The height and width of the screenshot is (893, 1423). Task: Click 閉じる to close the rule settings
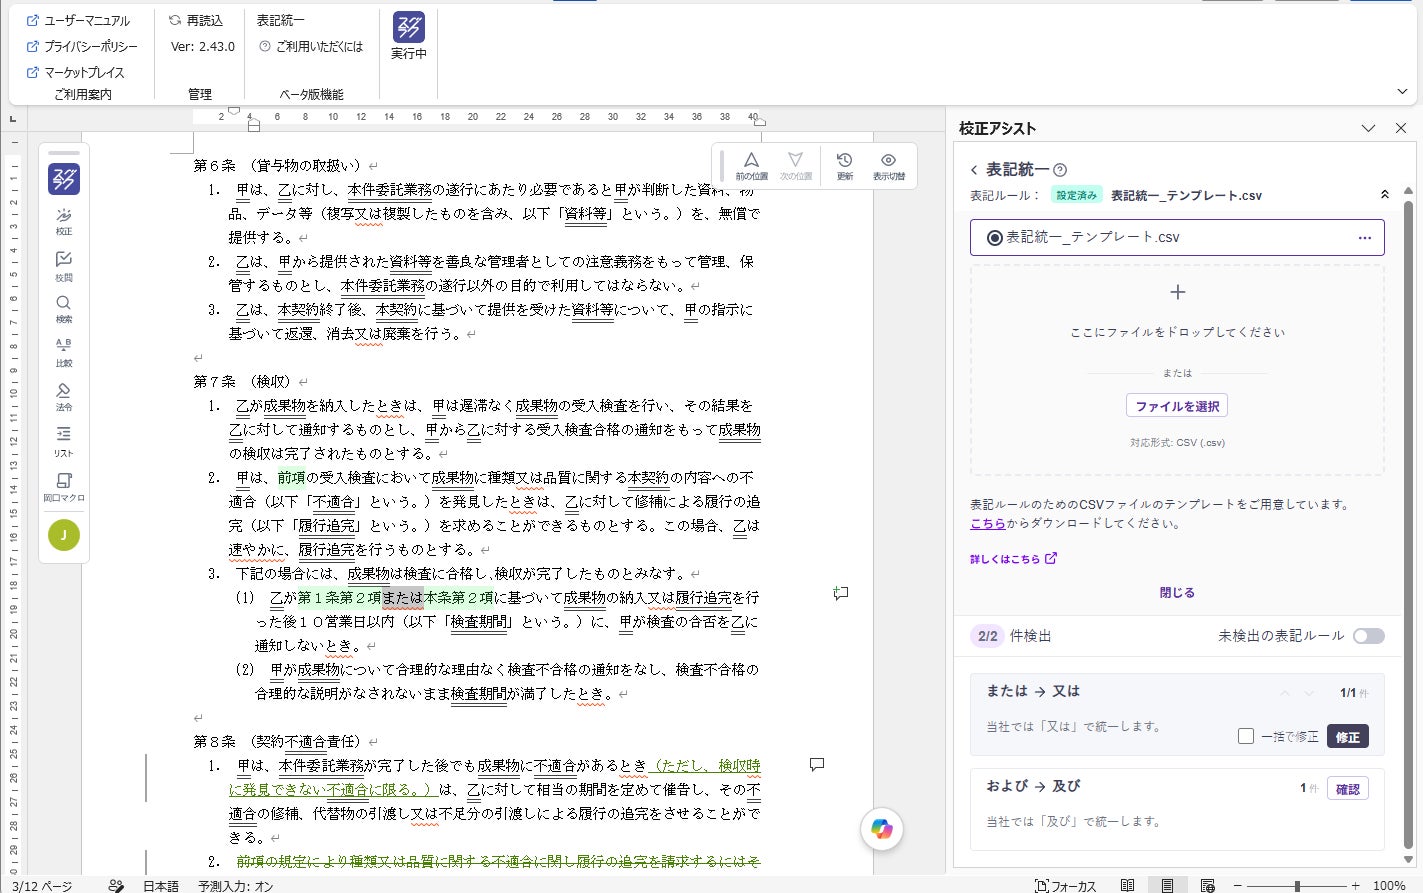pos(1177,593)
